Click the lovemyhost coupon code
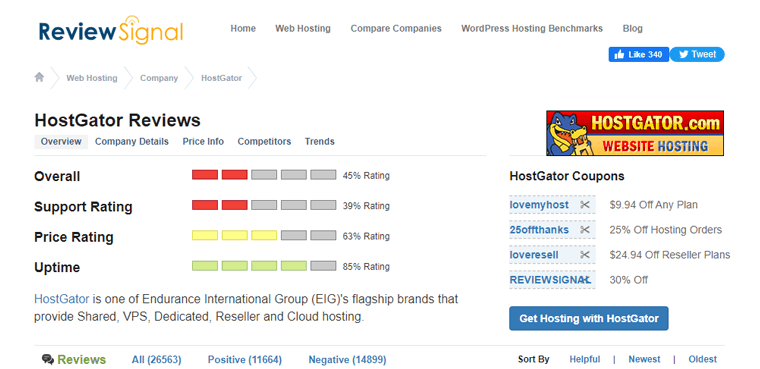The width and height of the screenshot is (760, 369). [x=539, y=205]
